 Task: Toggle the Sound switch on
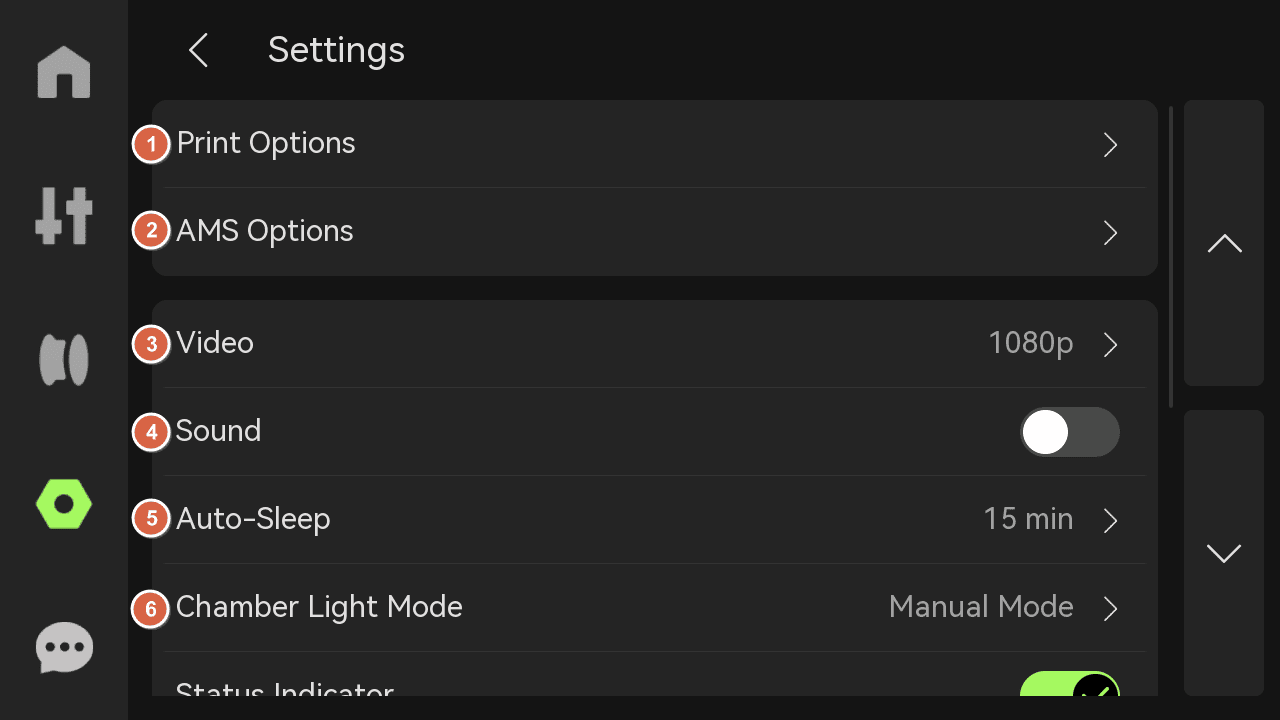pos(1070,432)
